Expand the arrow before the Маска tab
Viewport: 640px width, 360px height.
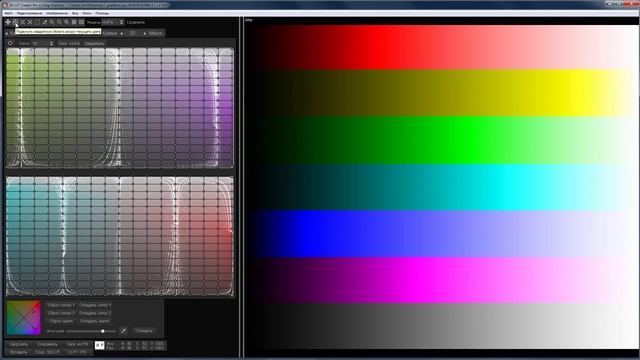click(x=144, y=33)
